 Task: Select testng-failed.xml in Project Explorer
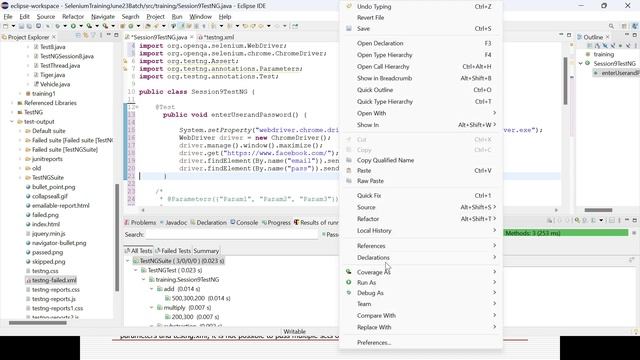54,280
